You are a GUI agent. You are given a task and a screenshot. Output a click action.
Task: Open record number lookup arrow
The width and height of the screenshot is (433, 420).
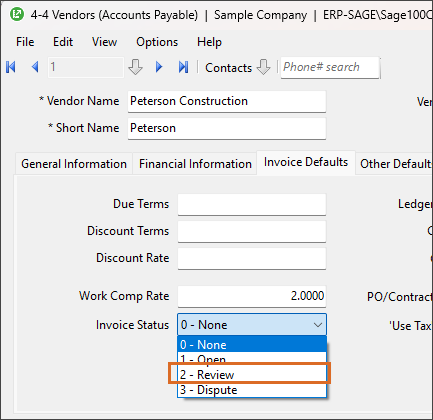click(135, 67)
